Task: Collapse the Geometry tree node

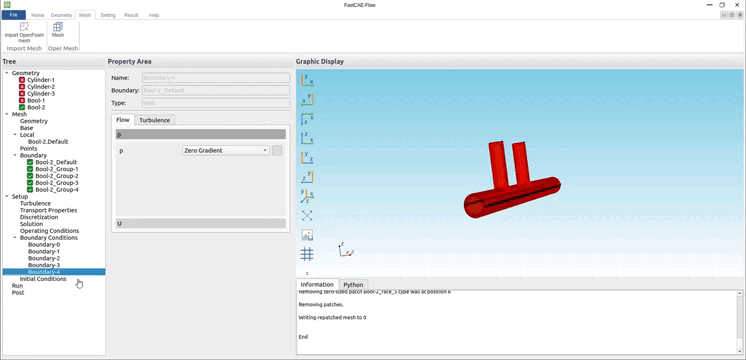Action: click(x=7, y=73)
